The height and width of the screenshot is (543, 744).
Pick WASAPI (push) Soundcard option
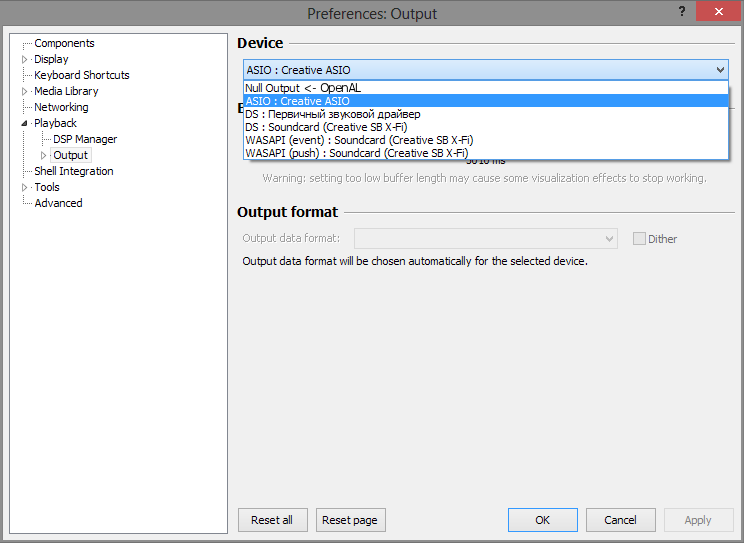tap(356, 153)
